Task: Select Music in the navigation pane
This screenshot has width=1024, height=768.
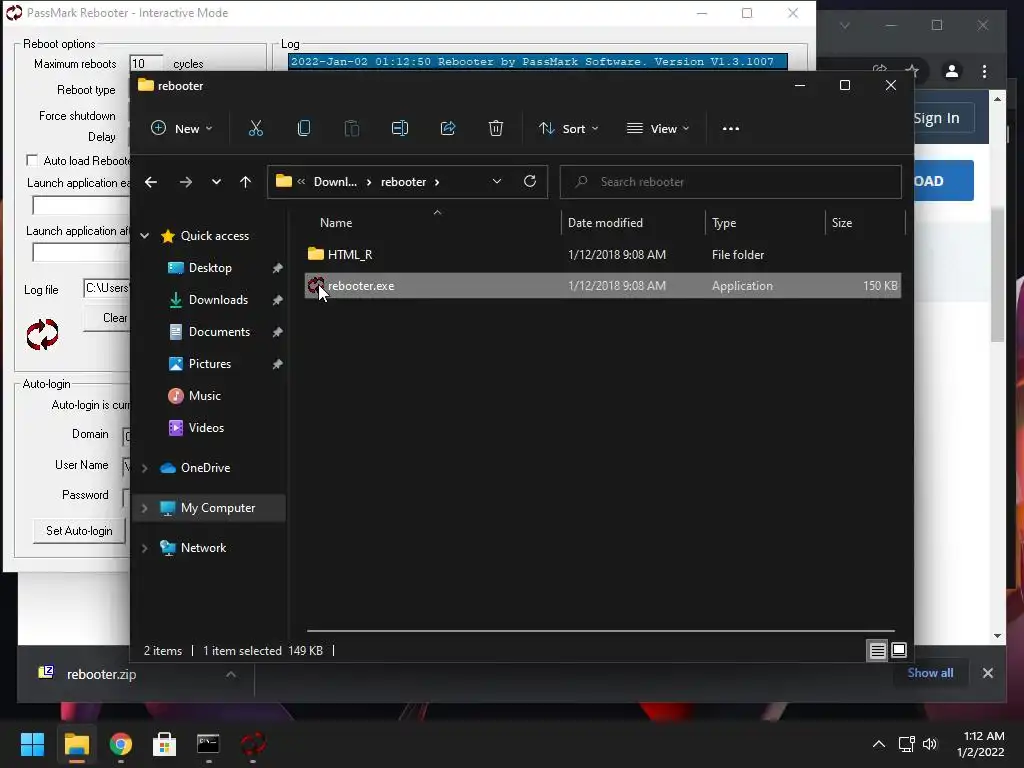Action: 204,396
